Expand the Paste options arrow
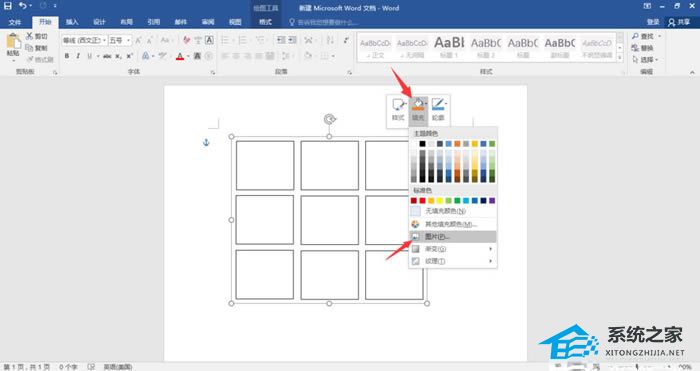 13,60
